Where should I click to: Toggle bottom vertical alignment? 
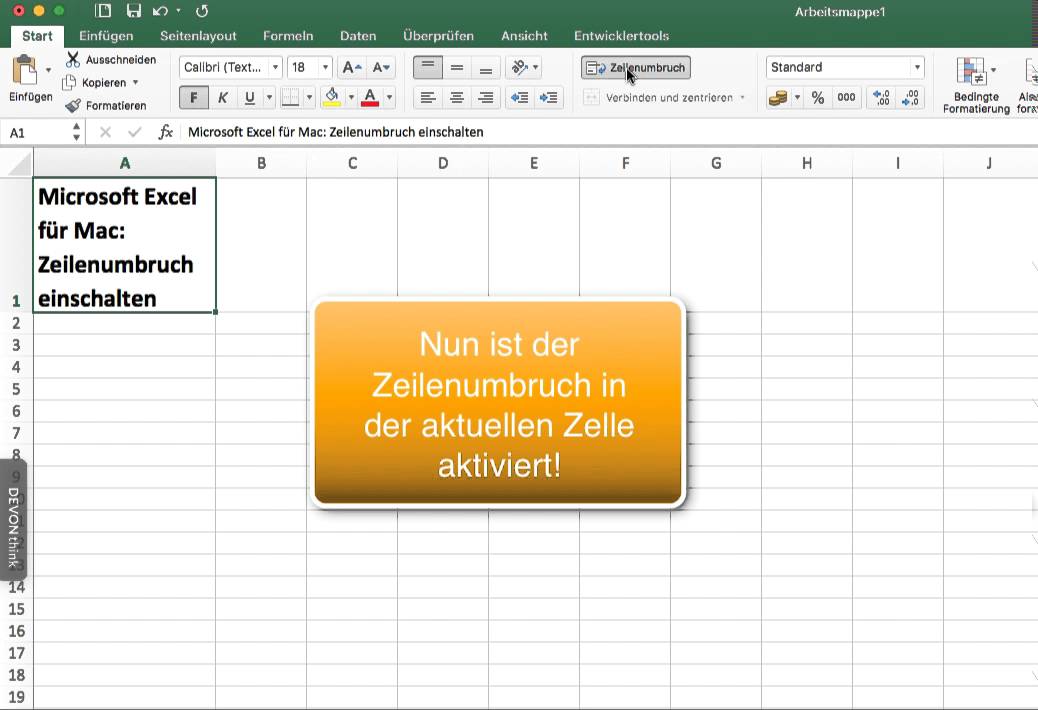[486, 67]
